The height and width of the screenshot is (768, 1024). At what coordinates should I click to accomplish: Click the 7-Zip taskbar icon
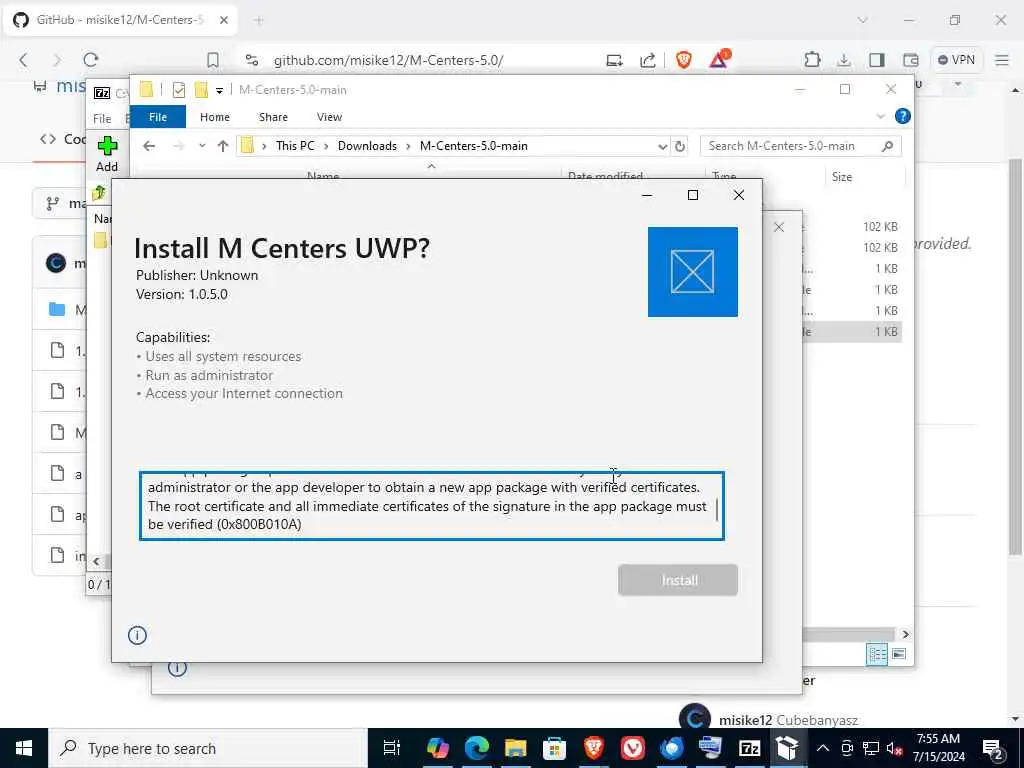(x=749, y=748)
